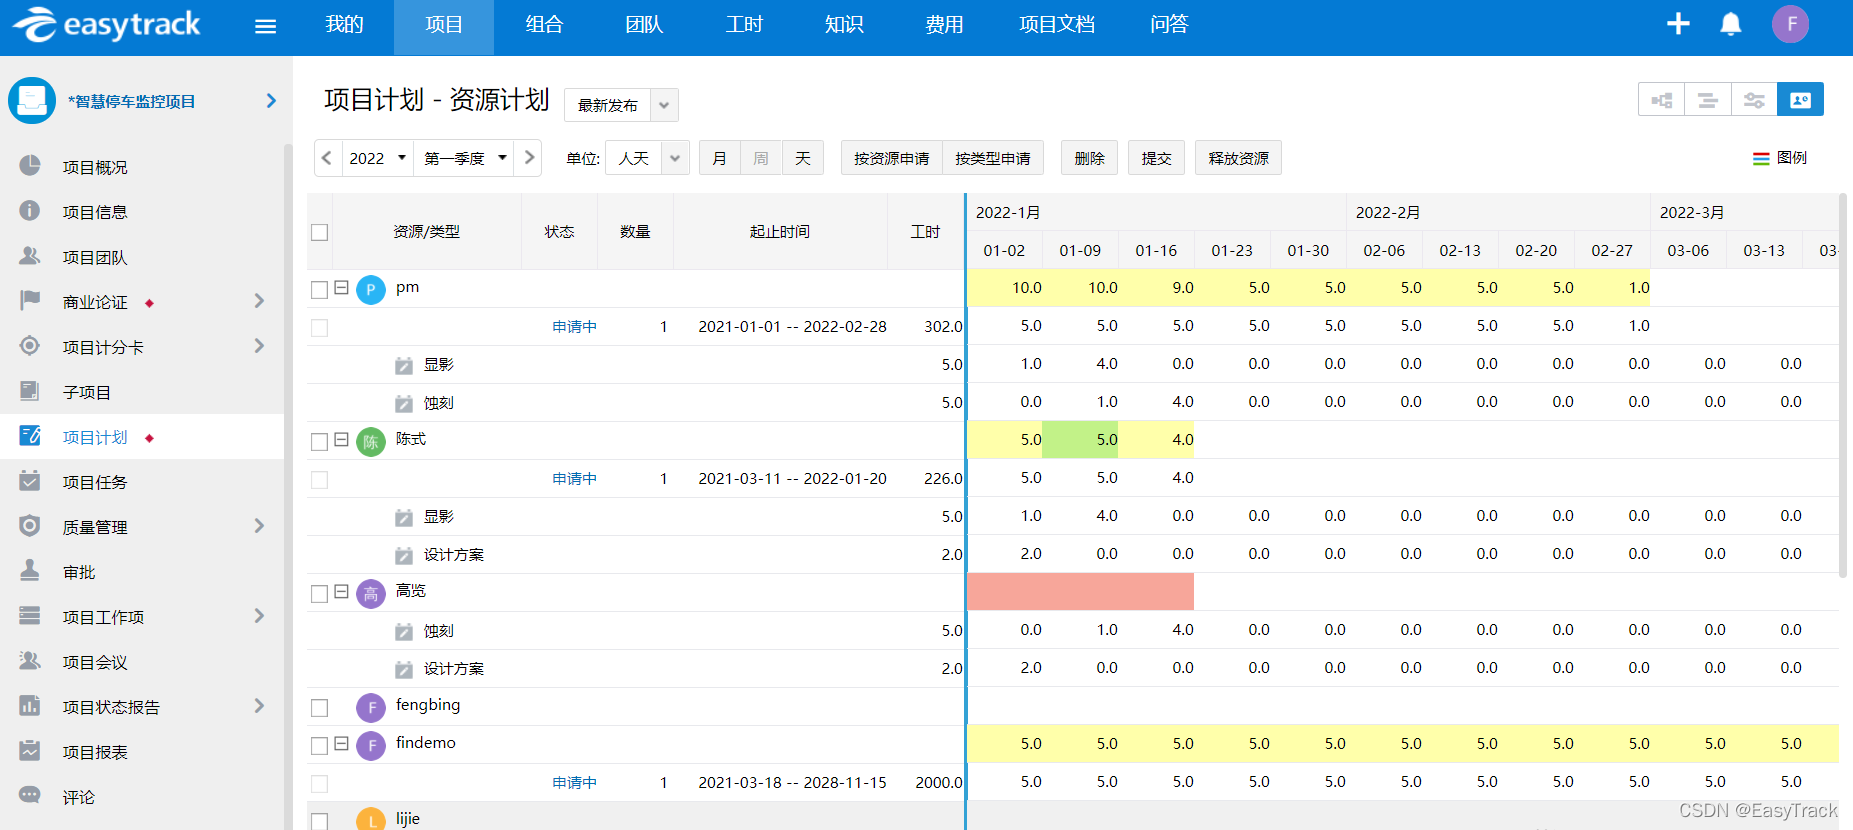Check the 高览 row checkbox
The width and height of the screenshot is (1853, 830).
320,594
